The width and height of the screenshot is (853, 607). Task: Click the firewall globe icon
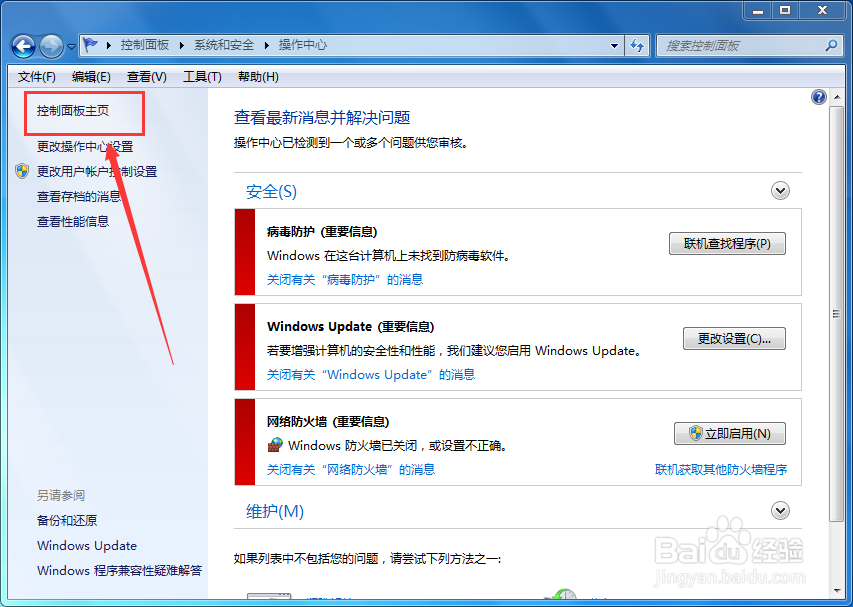point(275,445)
